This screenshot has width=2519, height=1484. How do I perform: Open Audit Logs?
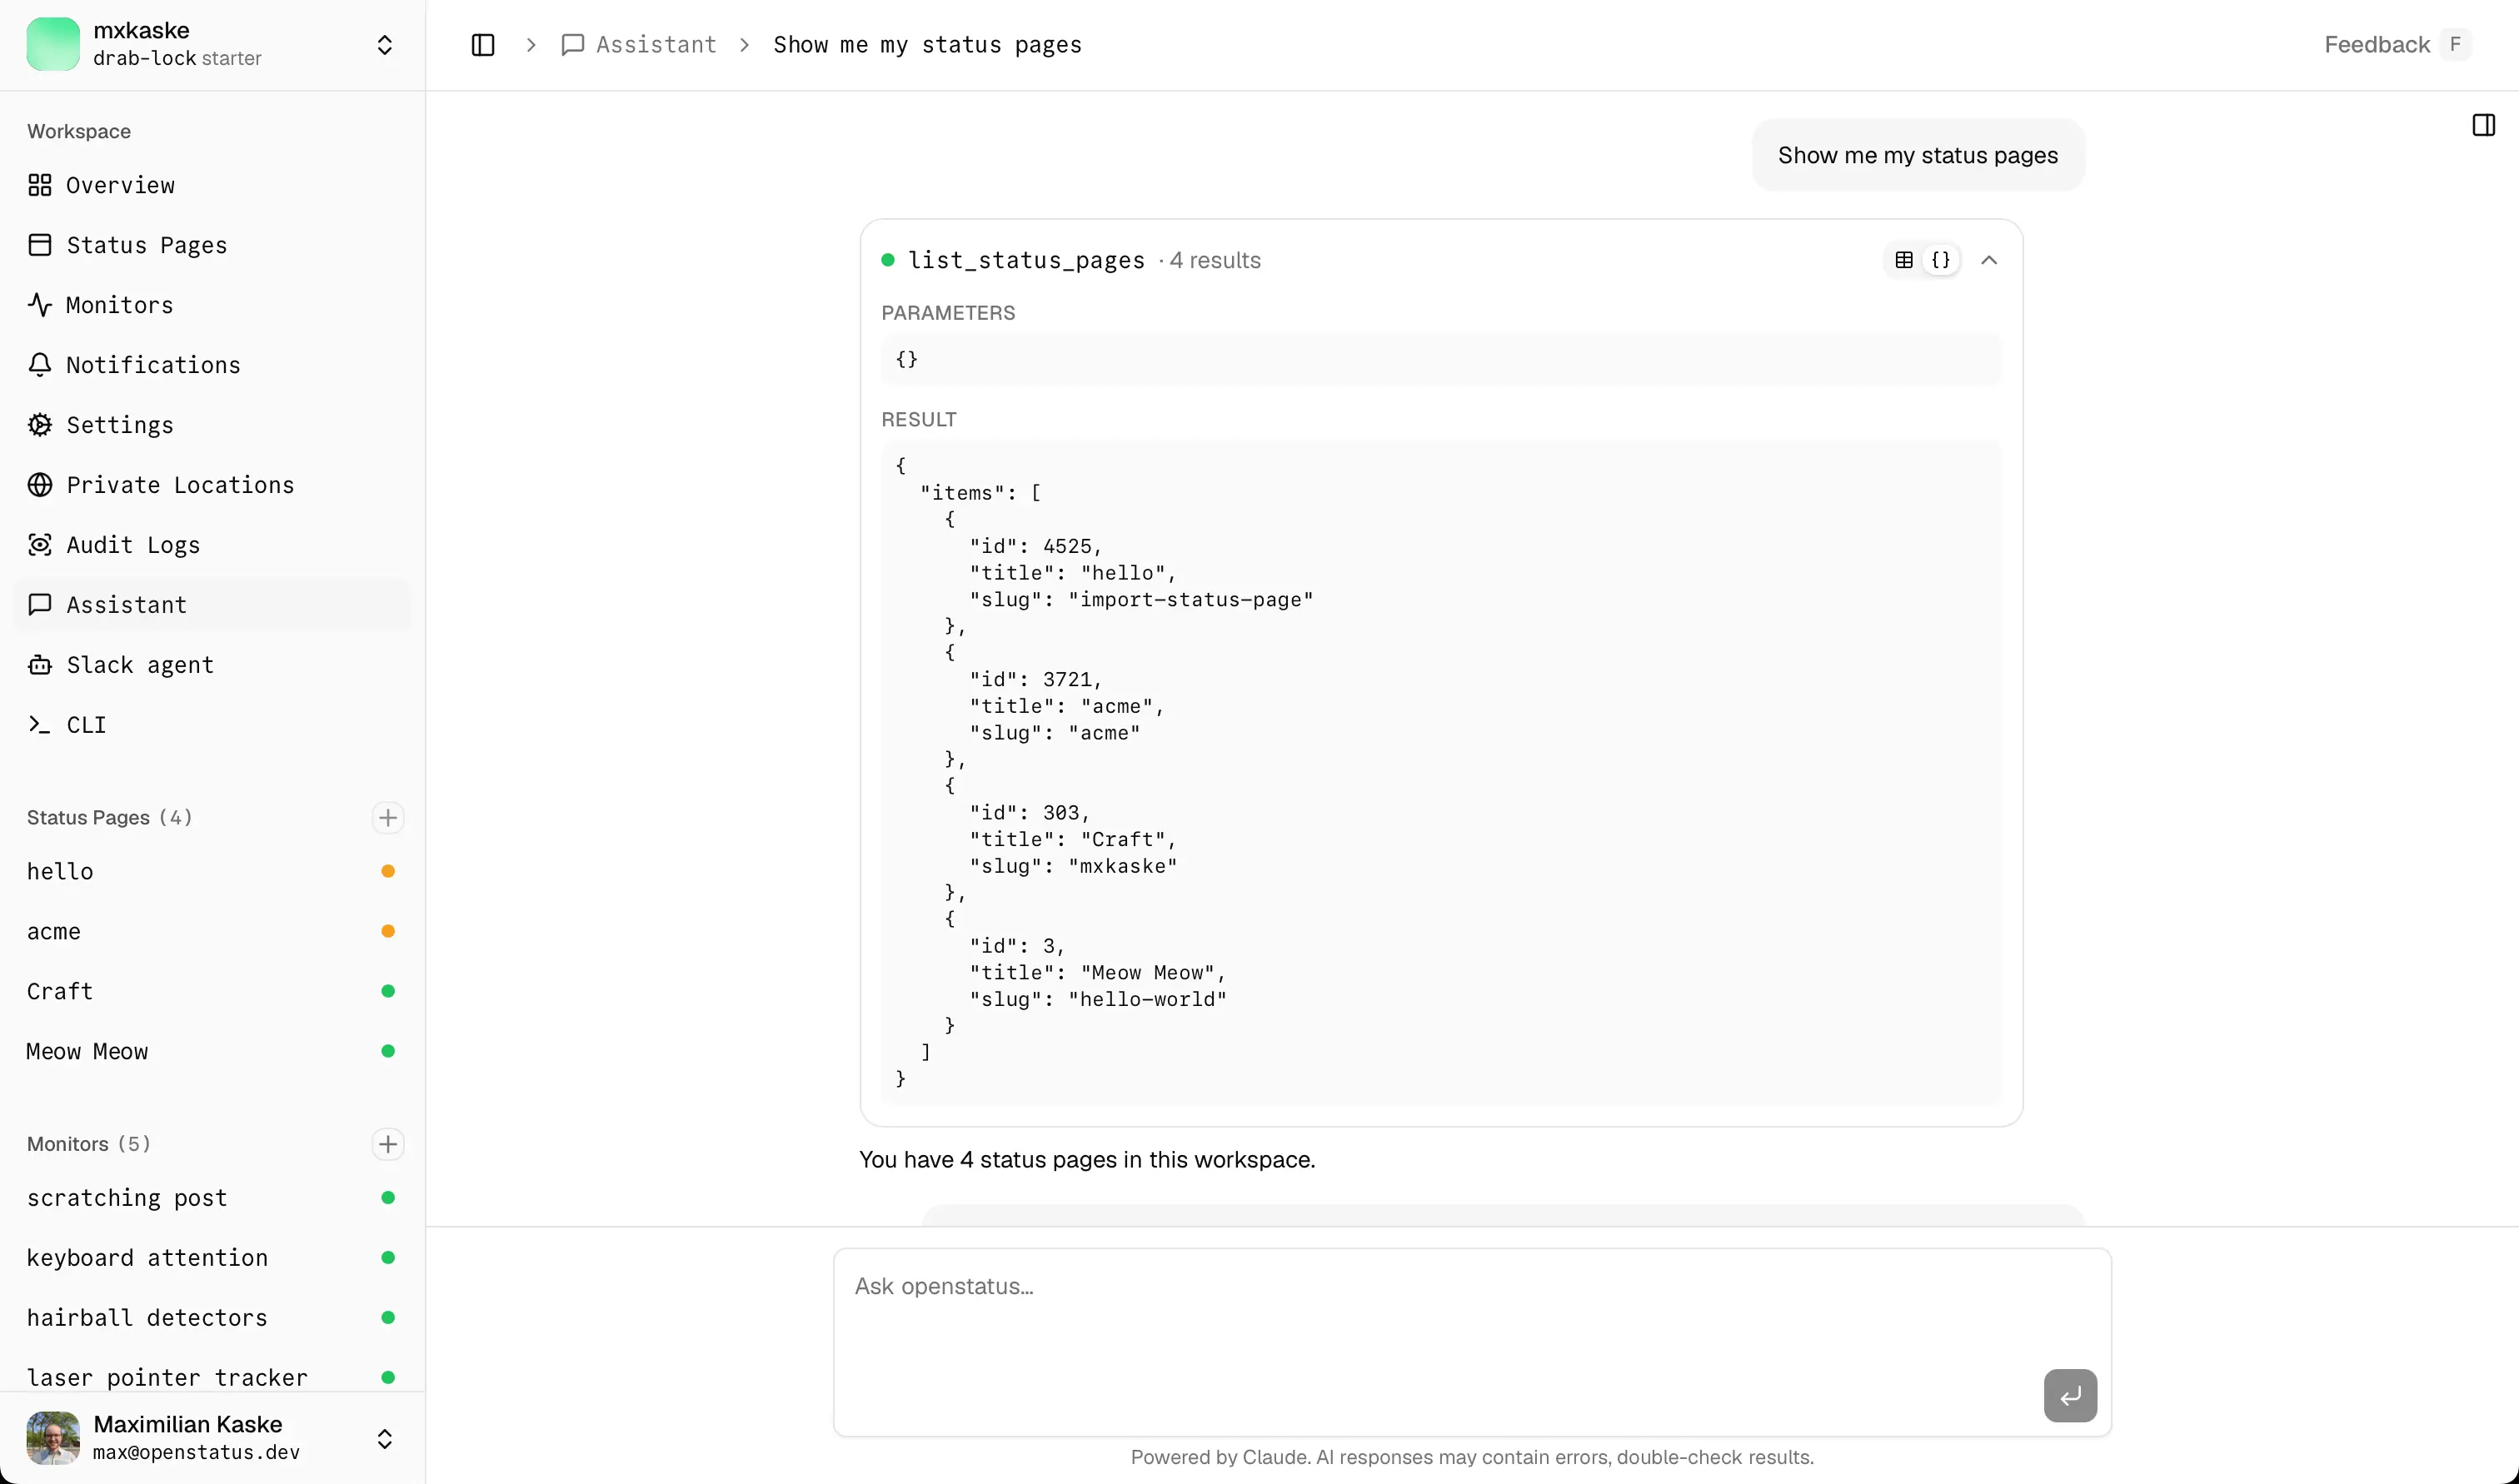tap(212, 545)
